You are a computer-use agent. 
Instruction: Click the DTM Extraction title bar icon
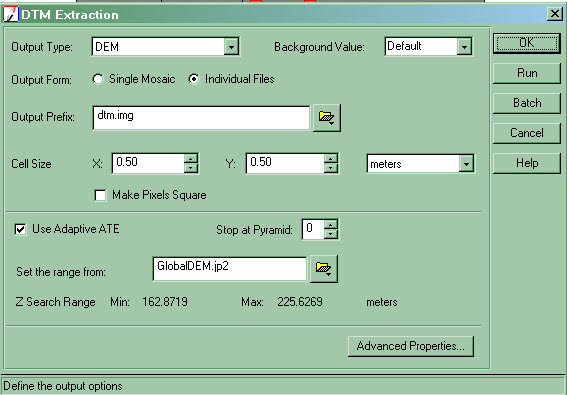click(x=10, y=14)
